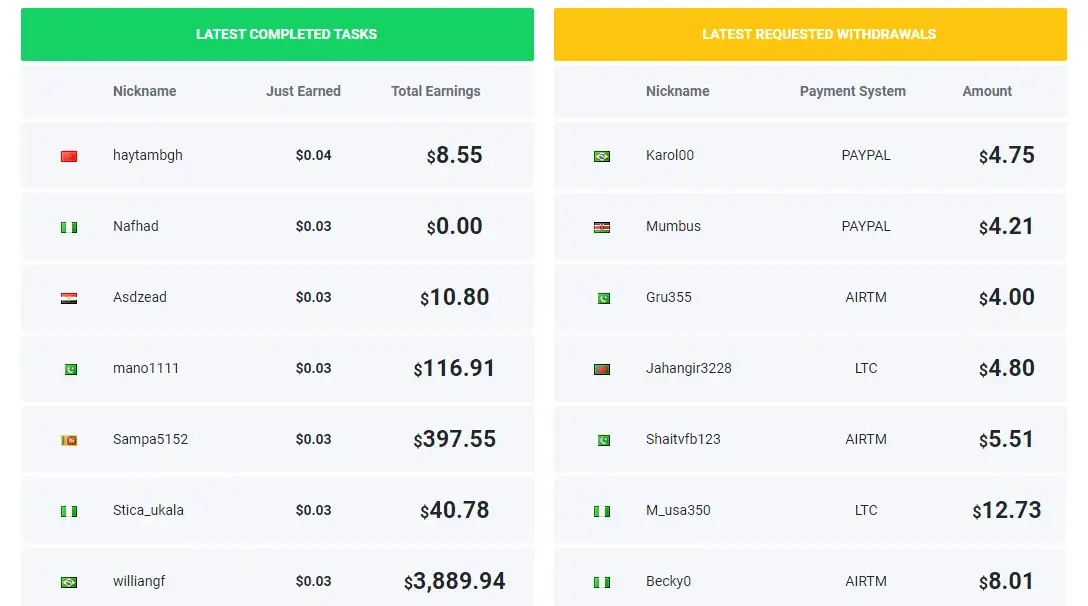Click the flag icon beside Becky0
This screenshot has height=606, width=1088.
(x=602, y=582)
